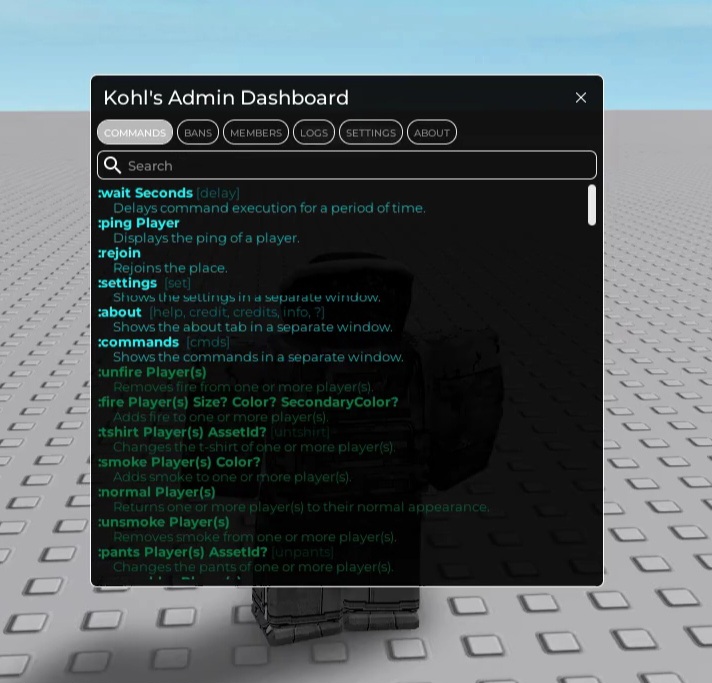Open the Settings tab
The width and height of the screenshot is (712, 683).
click(x=371, y=133)
